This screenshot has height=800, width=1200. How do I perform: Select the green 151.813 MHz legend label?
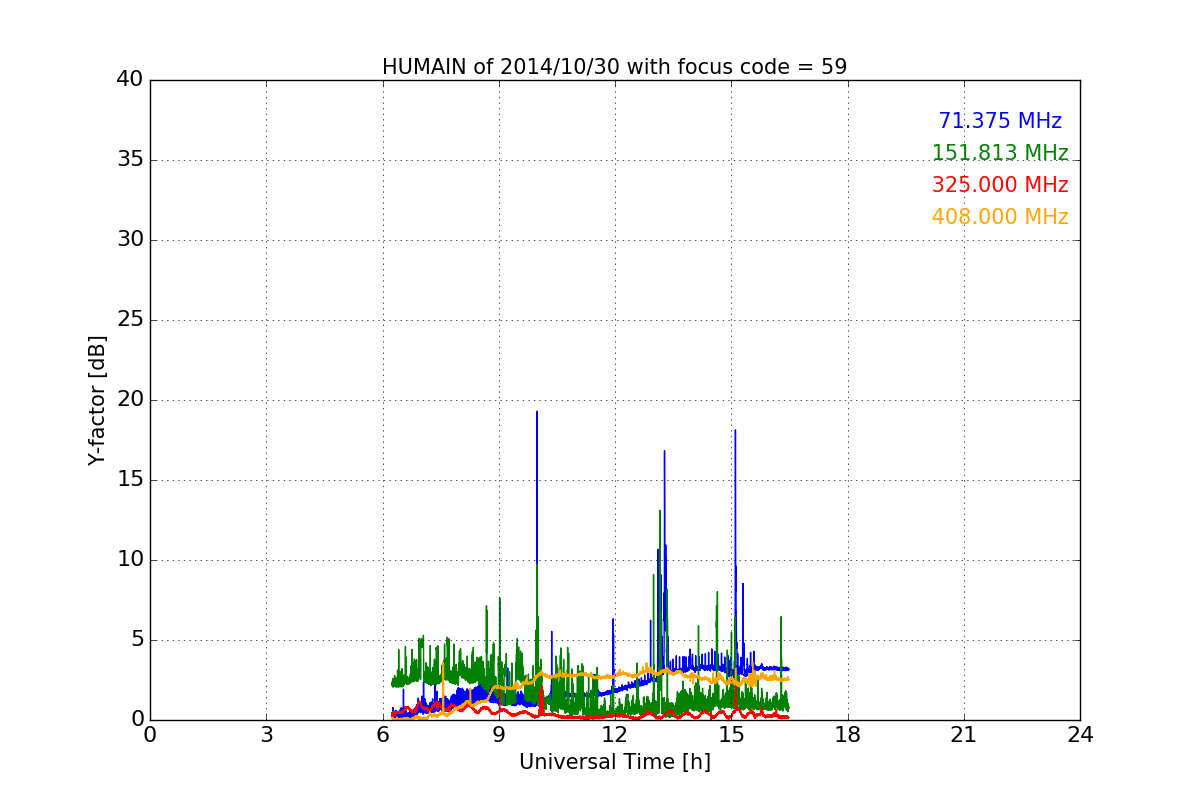(x=999, y=153)
